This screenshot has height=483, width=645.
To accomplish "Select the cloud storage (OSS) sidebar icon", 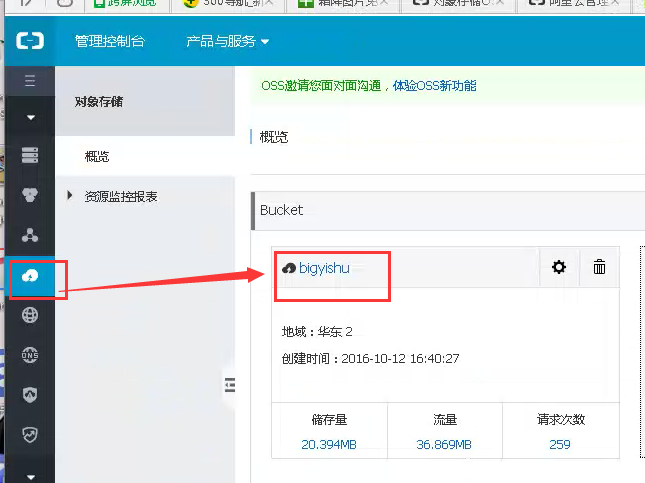I will (29, 276).
